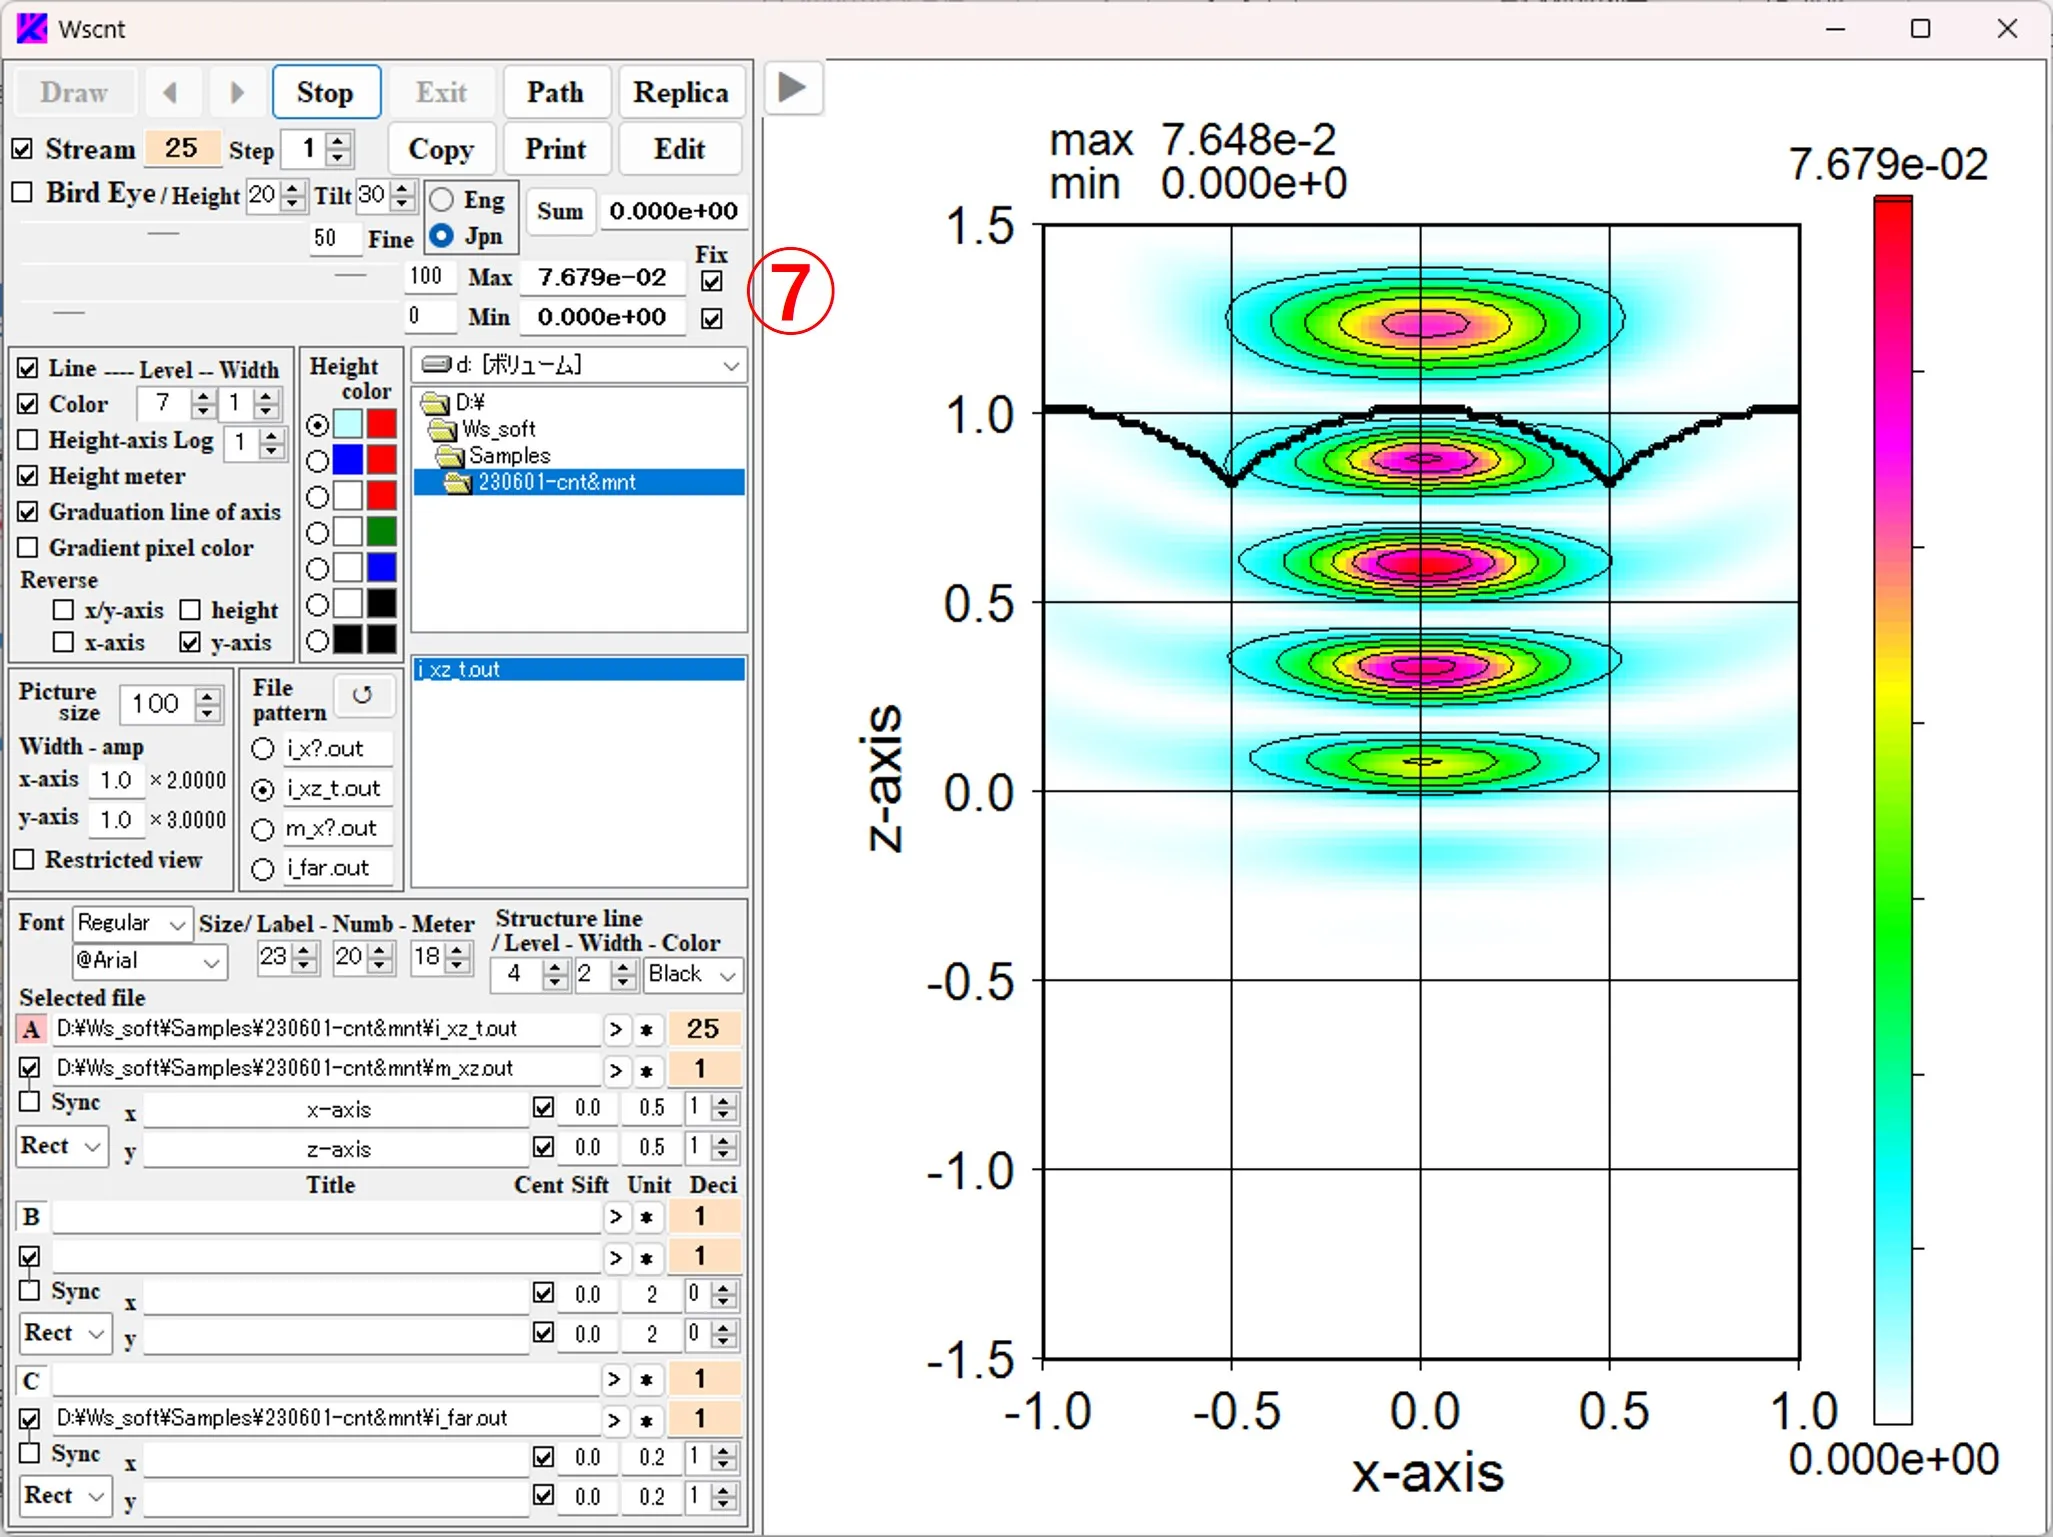
Task: Click the x-axis title field in section A
Action: (x=338, y=1109)
